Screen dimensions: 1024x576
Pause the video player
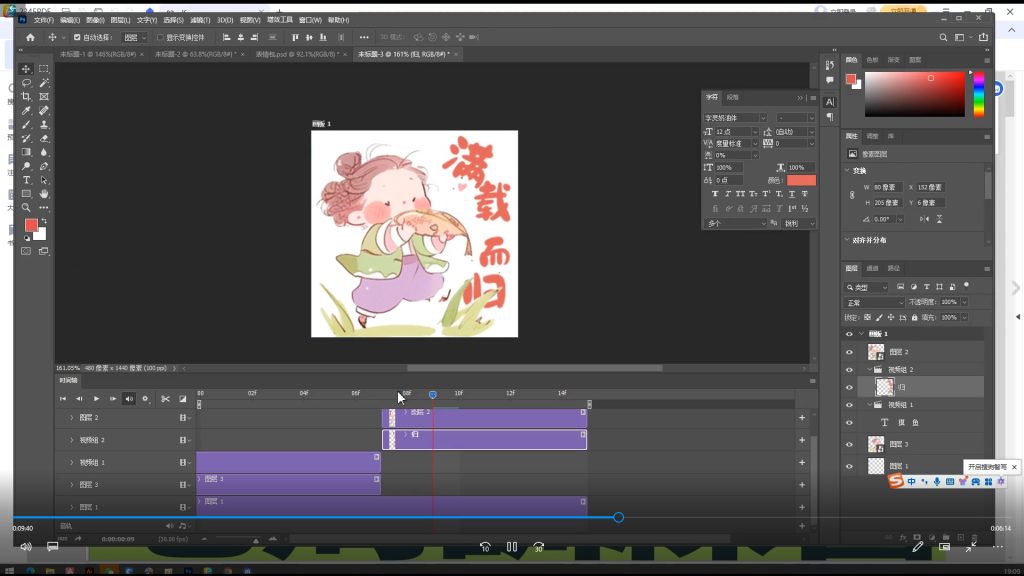point(511,547)
